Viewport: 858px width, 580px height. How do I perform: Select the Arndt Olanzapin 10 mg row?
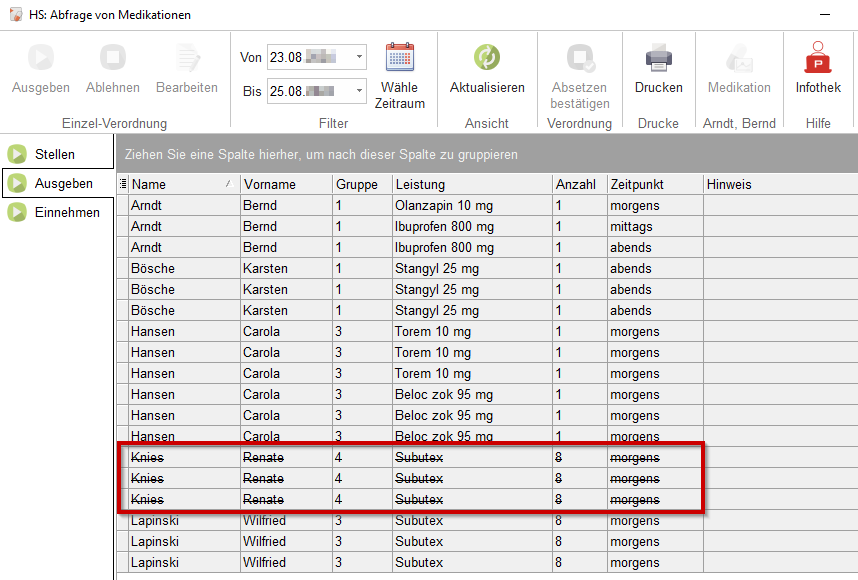click(x=443, y=205)
